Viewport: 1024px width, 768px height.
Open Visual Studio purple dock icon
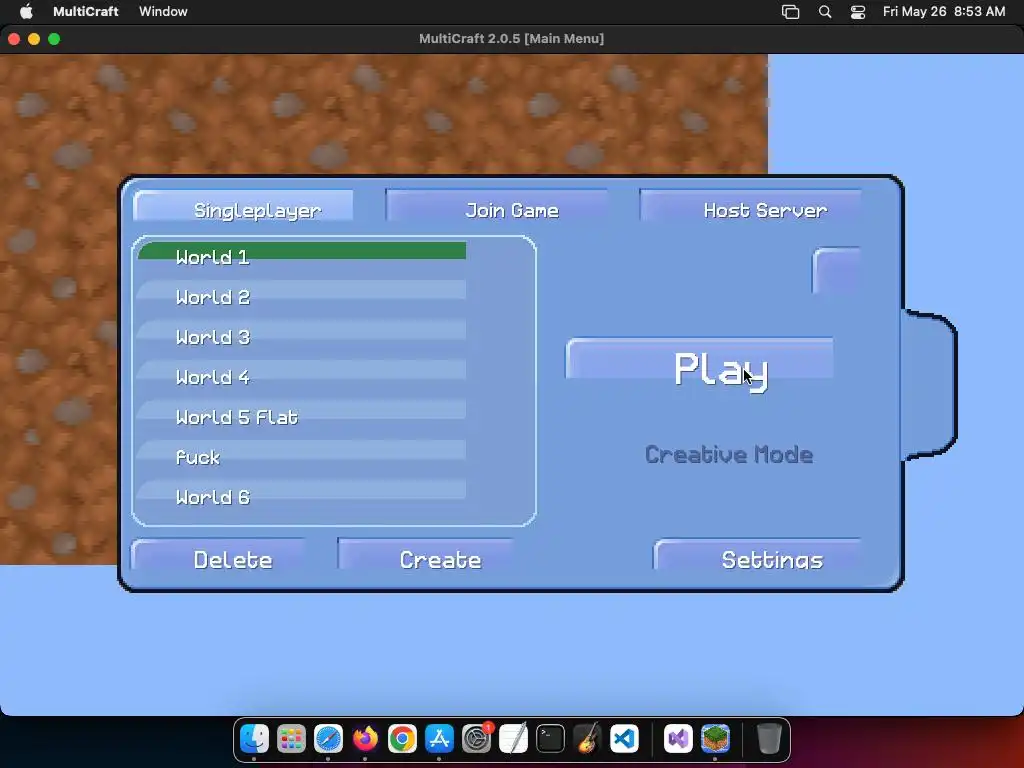pyautogui.click(x=679, y=739)
